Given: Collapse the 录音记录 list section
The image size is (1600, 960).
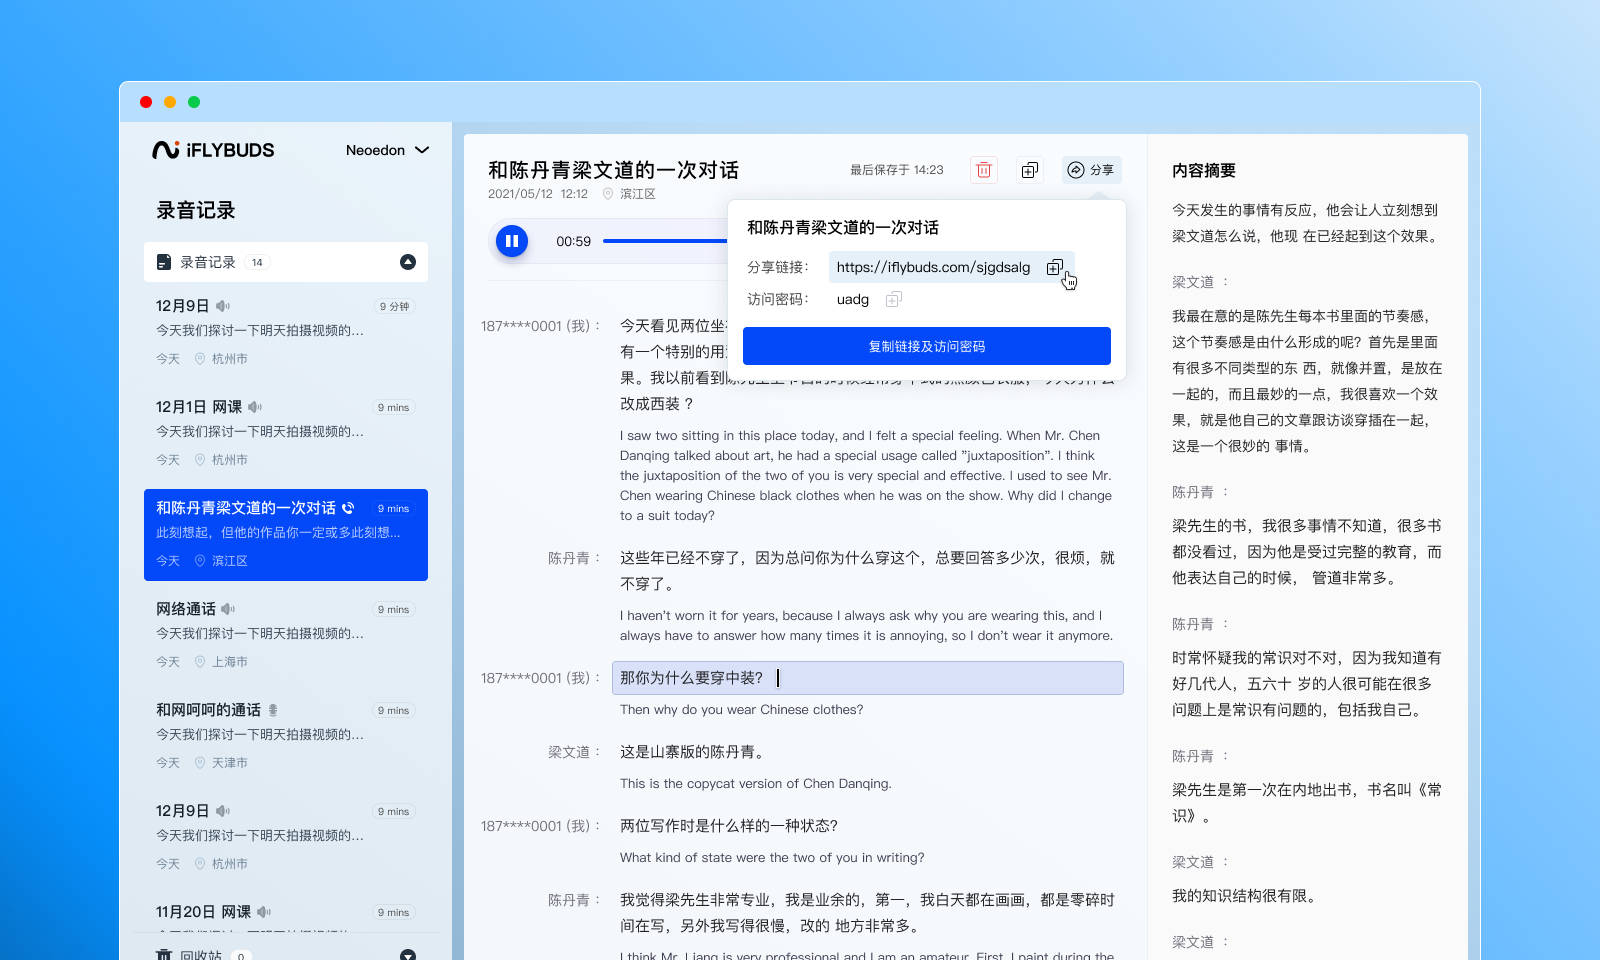Looking at the screenshot, I should coord(408,262).
